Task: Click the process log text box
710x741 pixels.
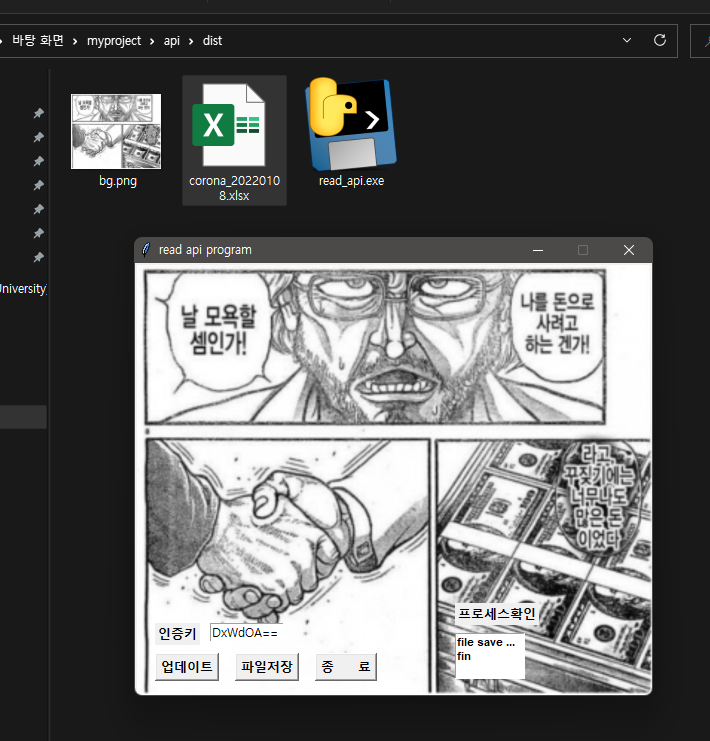Action: pyautogui.click(x=490, y=656)
